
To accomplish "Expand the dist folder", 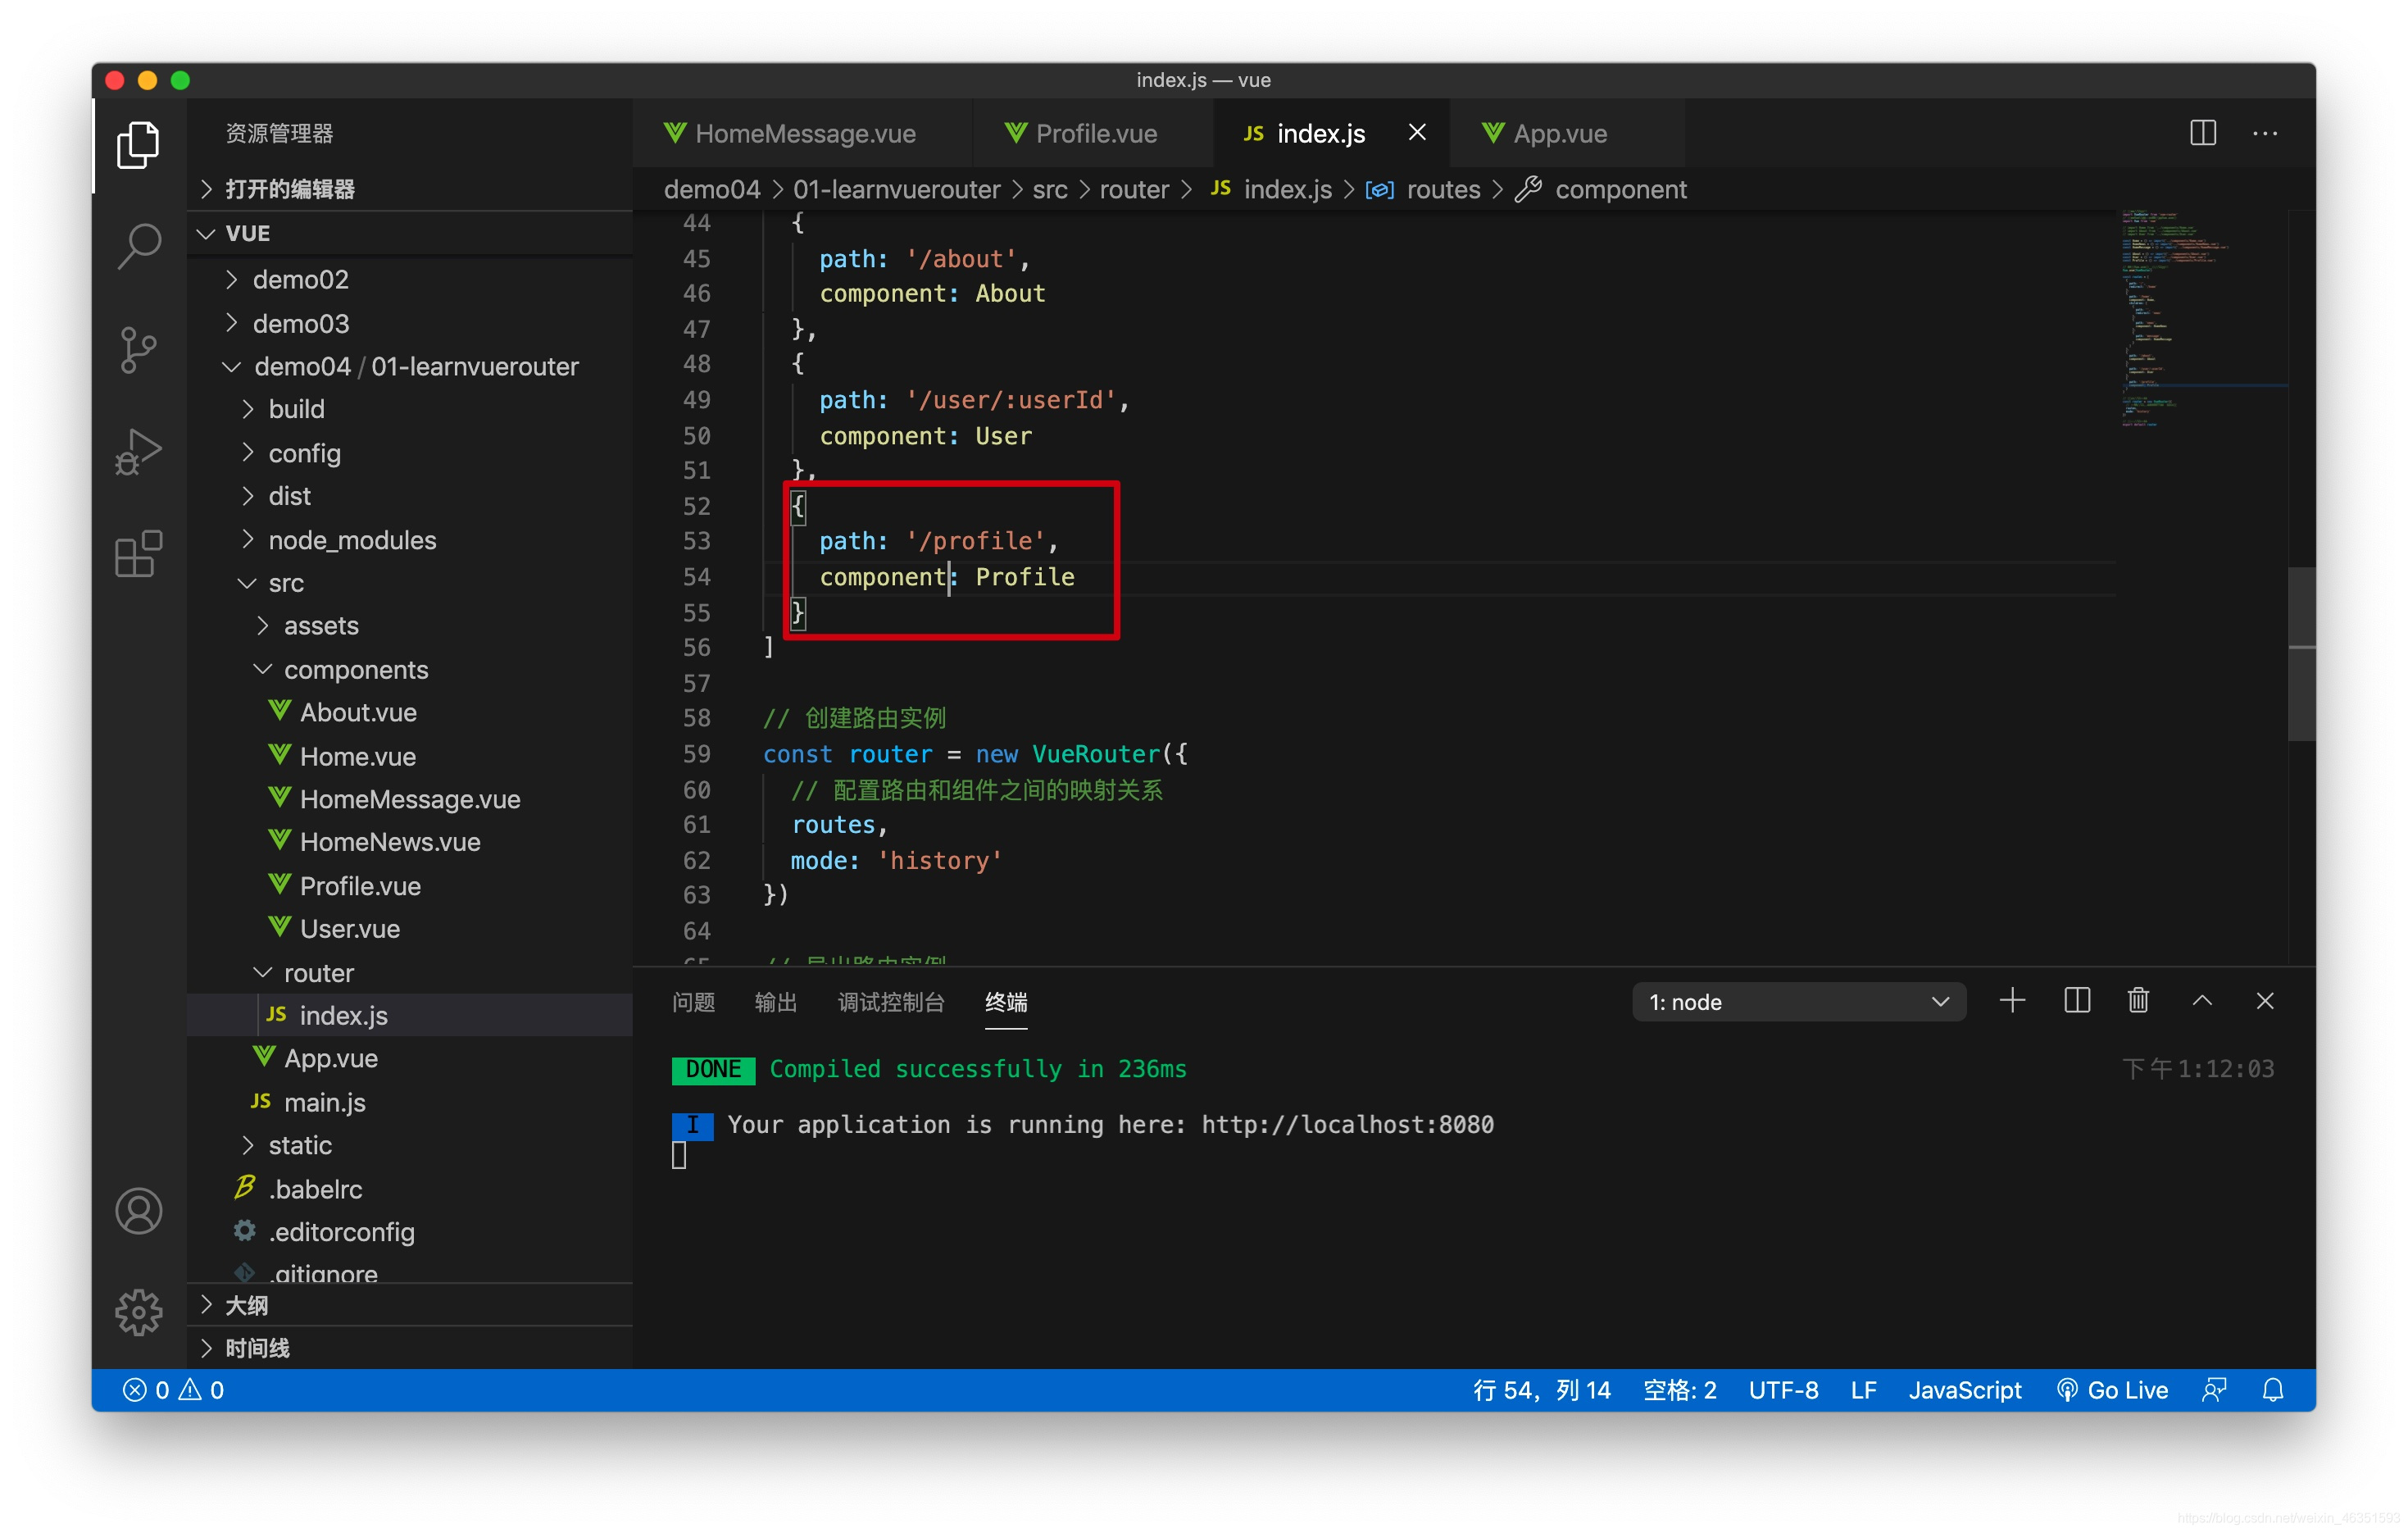I will [410, 496].
